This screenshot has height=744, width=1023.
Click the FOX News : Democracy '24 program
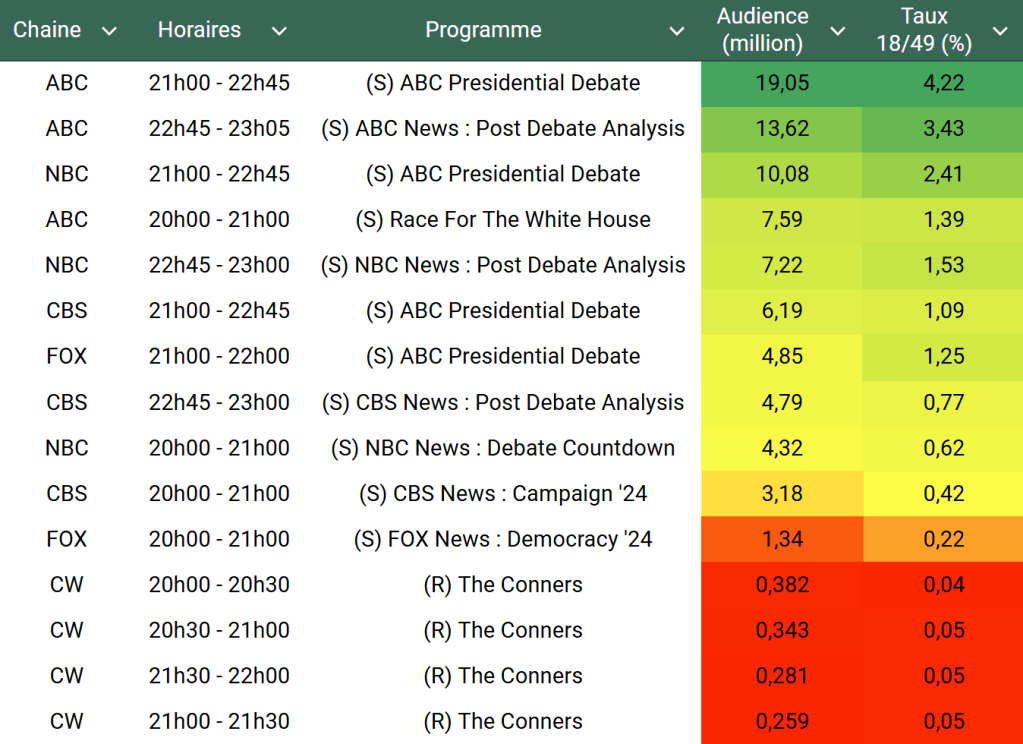[x=503, y=539]
